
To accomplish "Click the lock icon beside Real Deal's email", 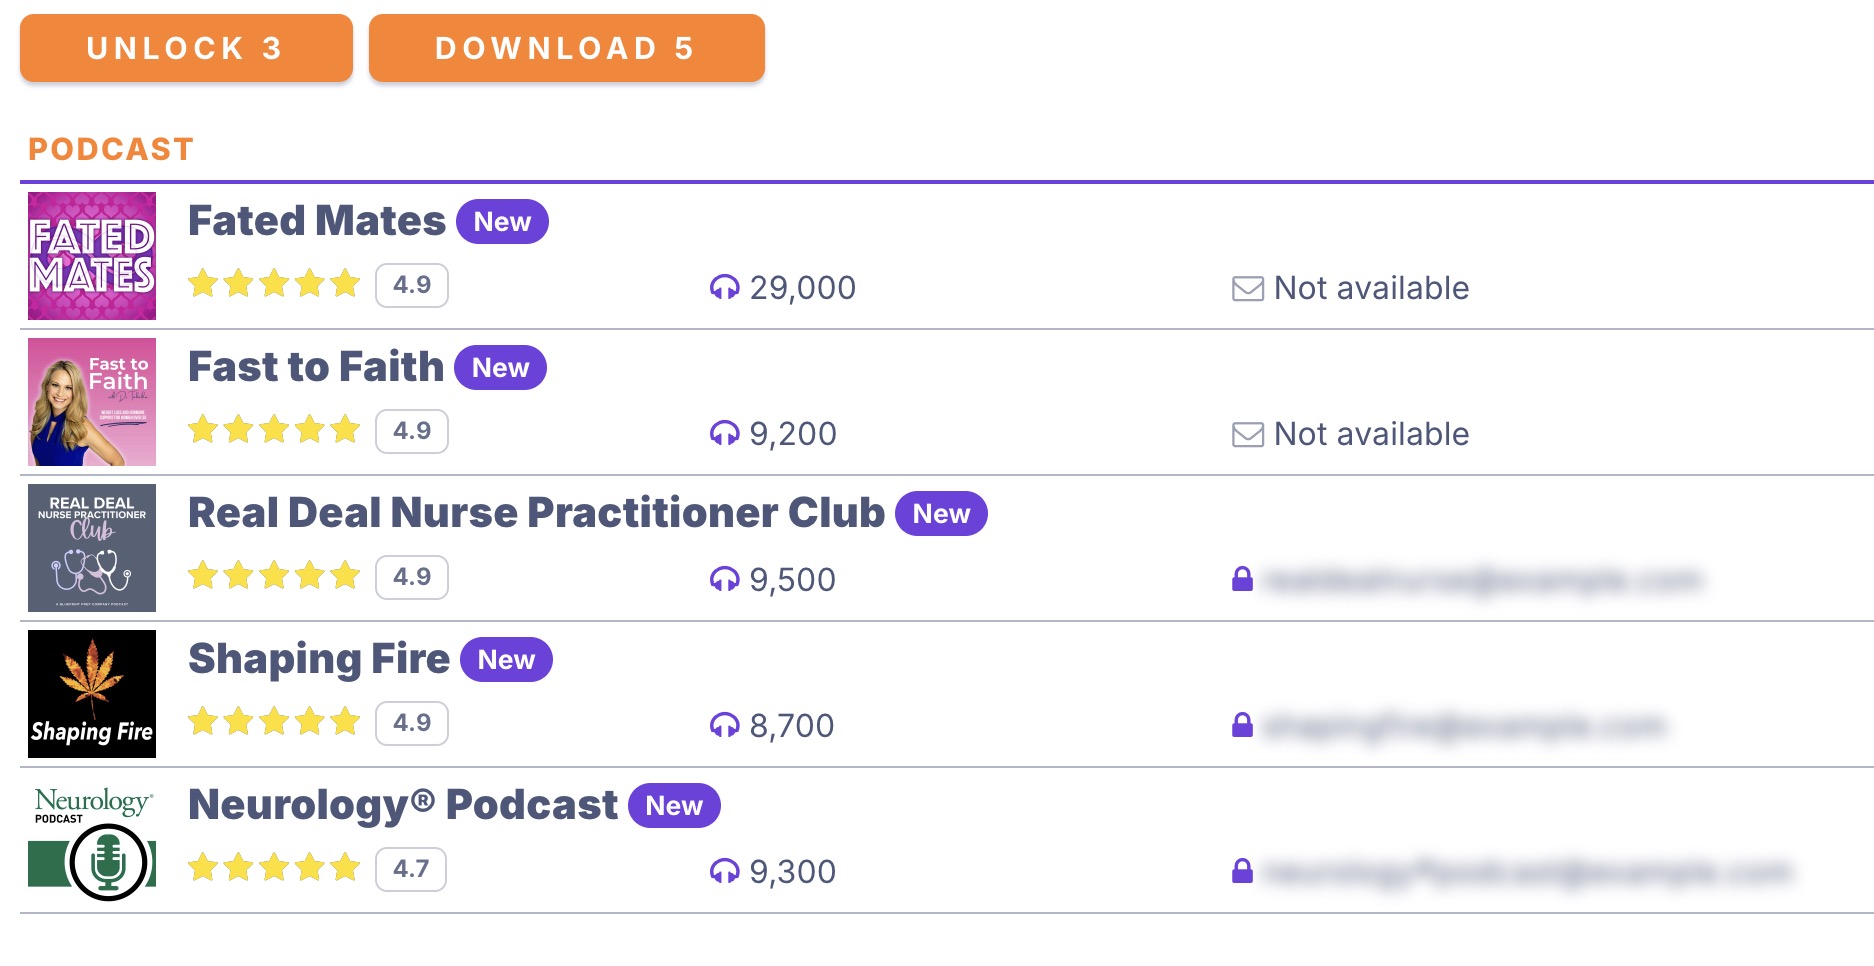I will (x=1242, y=579).
